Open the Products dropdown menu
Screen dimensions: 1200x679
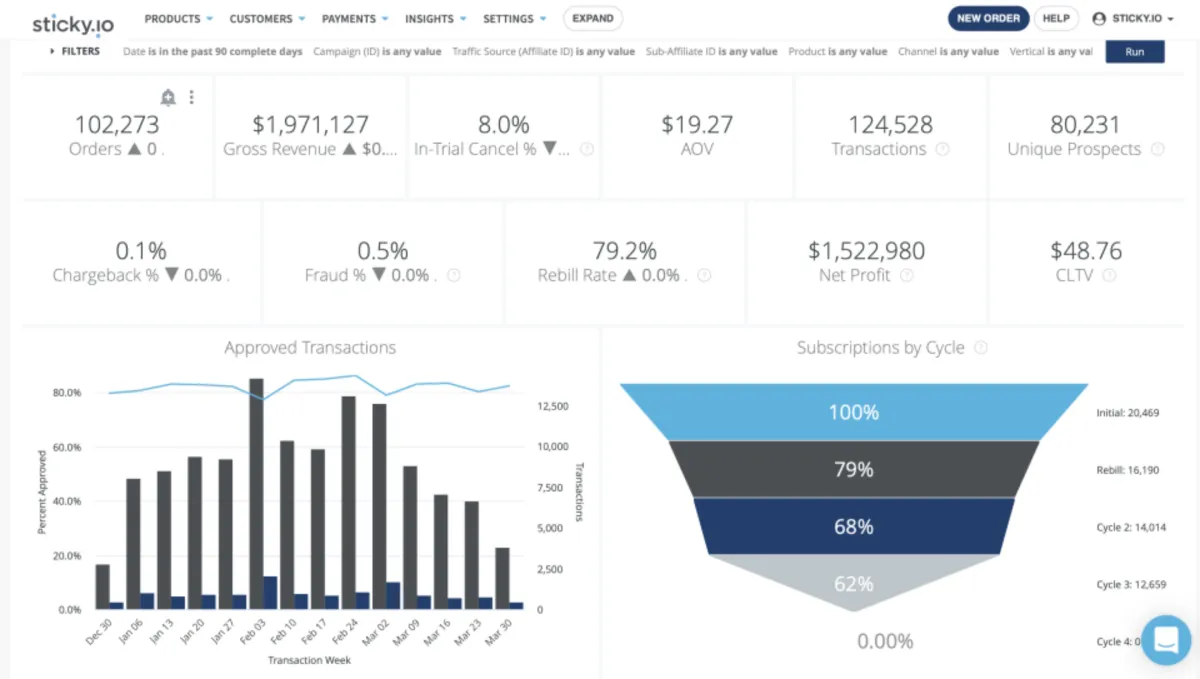click(178, 19)
